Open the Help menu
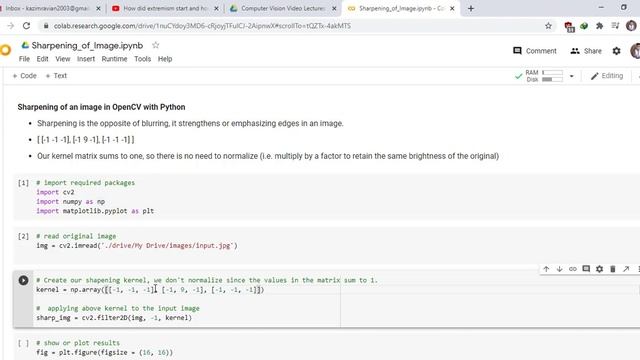 pos(165,59)
